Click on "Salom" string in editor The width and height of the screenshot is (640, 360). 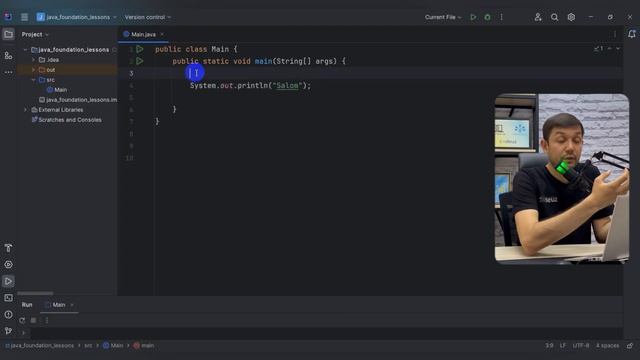287,86
